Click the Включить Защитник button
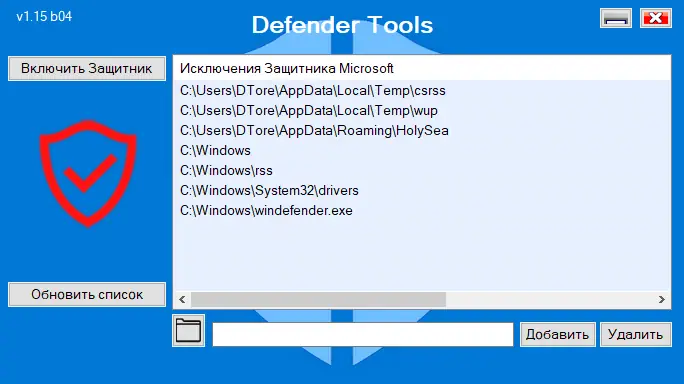The image size is (684, 384). 87,69
